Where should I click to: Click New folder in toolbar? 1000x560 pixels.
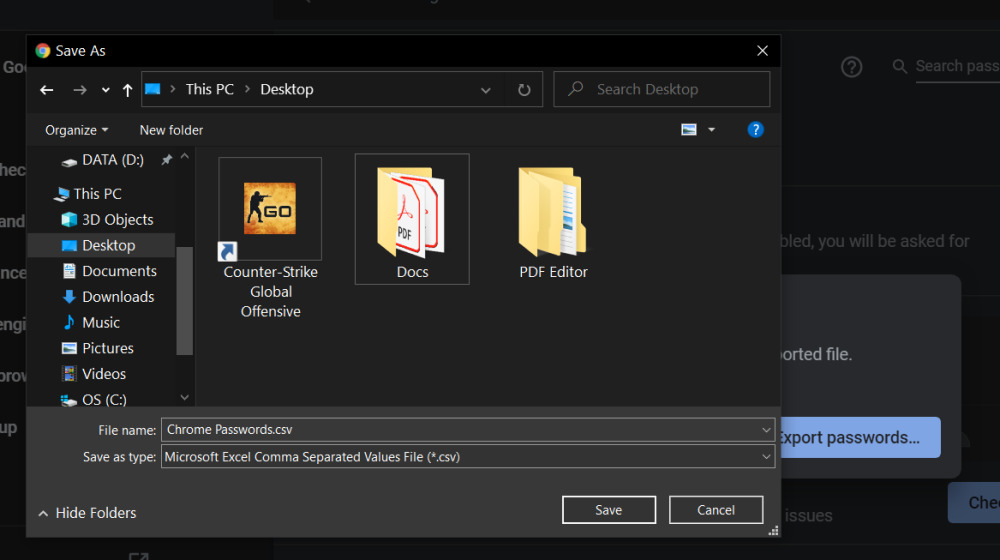coord(171,130)
